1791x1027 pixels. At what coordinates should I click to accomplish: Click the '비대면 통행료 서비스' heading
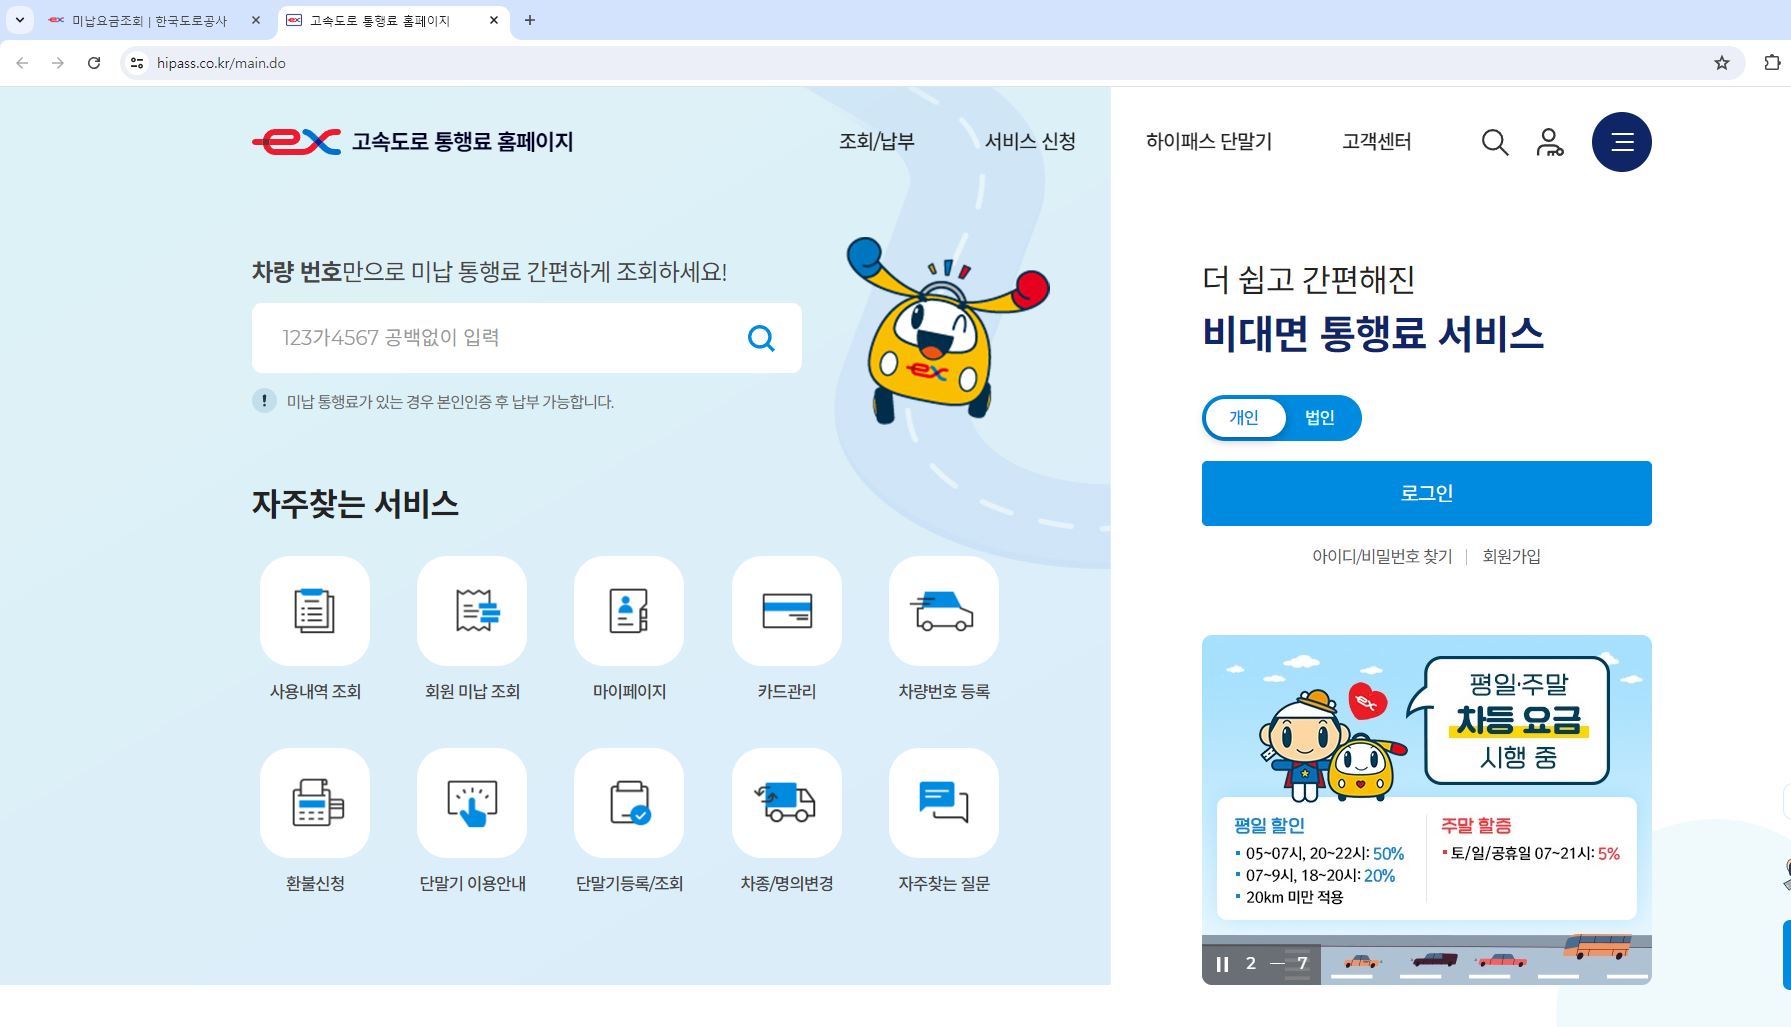pyautogui.click(x=1373, y=334)
